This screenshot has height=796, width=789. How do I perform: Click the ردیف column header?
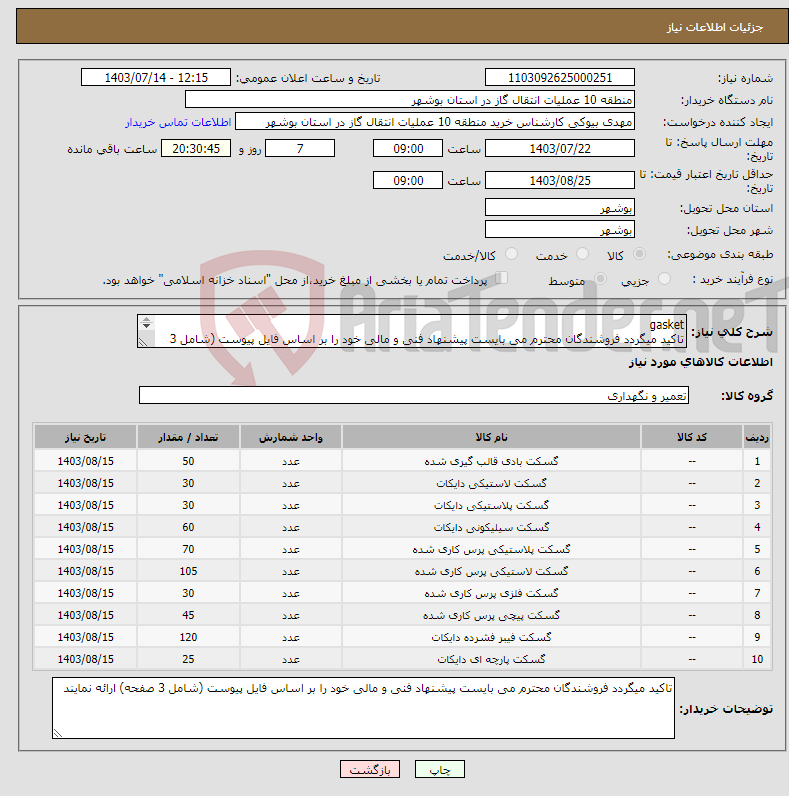757,437
